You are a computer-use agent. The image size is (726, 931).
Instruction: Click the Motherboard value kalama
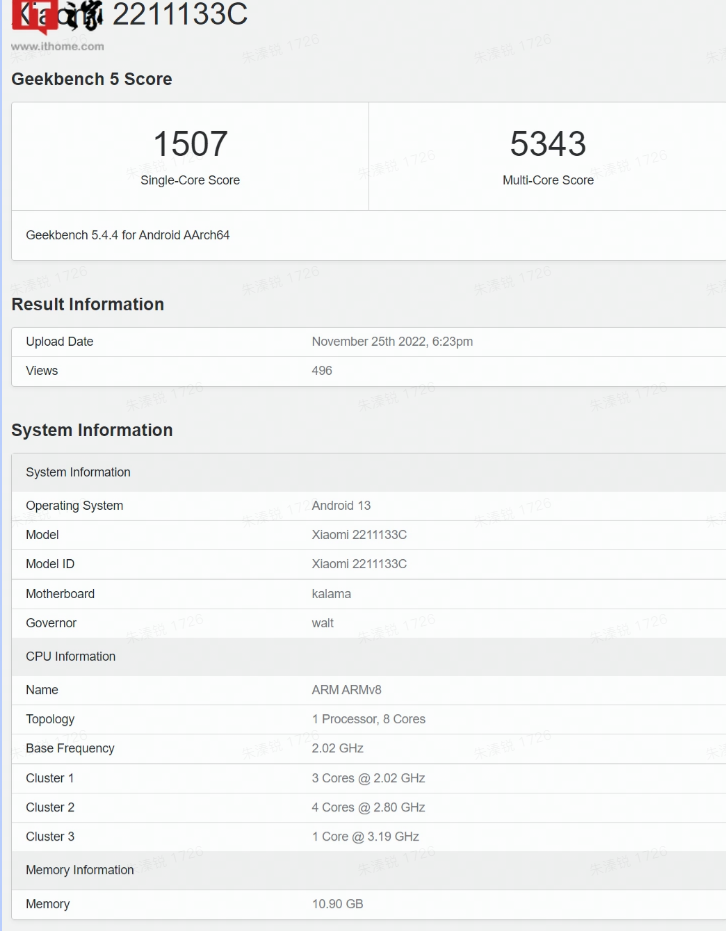pos(331,594)
